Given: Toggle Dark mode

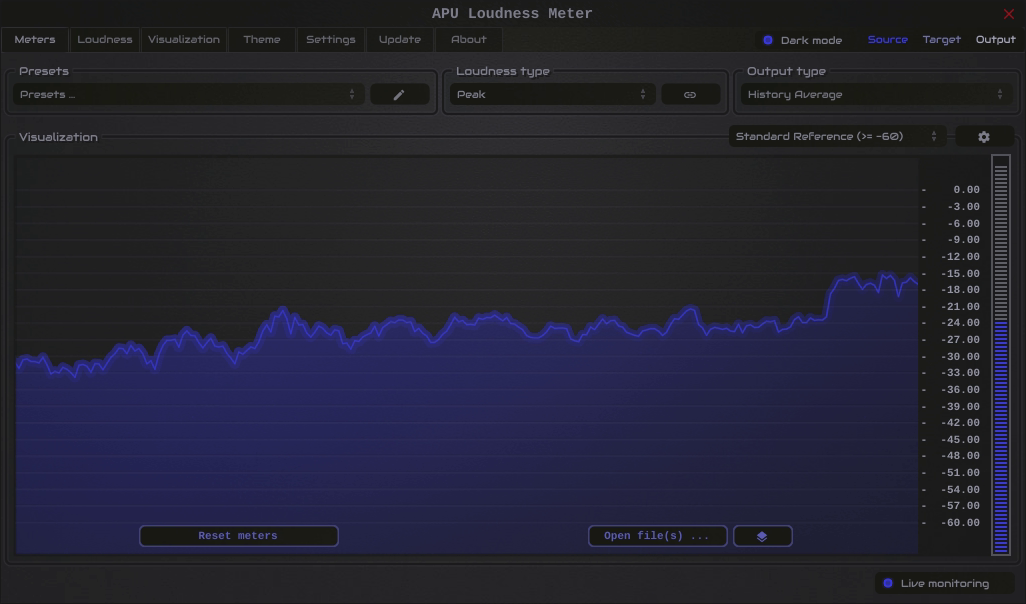Looking at the screenshot, I should tap(802, 40).
